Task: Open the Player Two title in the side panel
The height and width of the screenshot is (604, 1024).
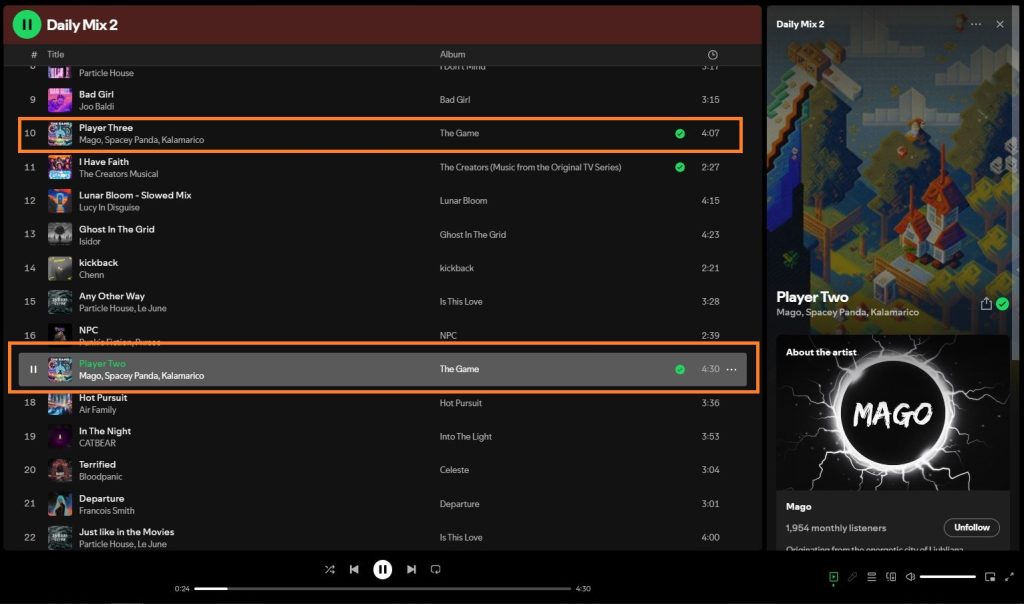Action: [812, 297]
